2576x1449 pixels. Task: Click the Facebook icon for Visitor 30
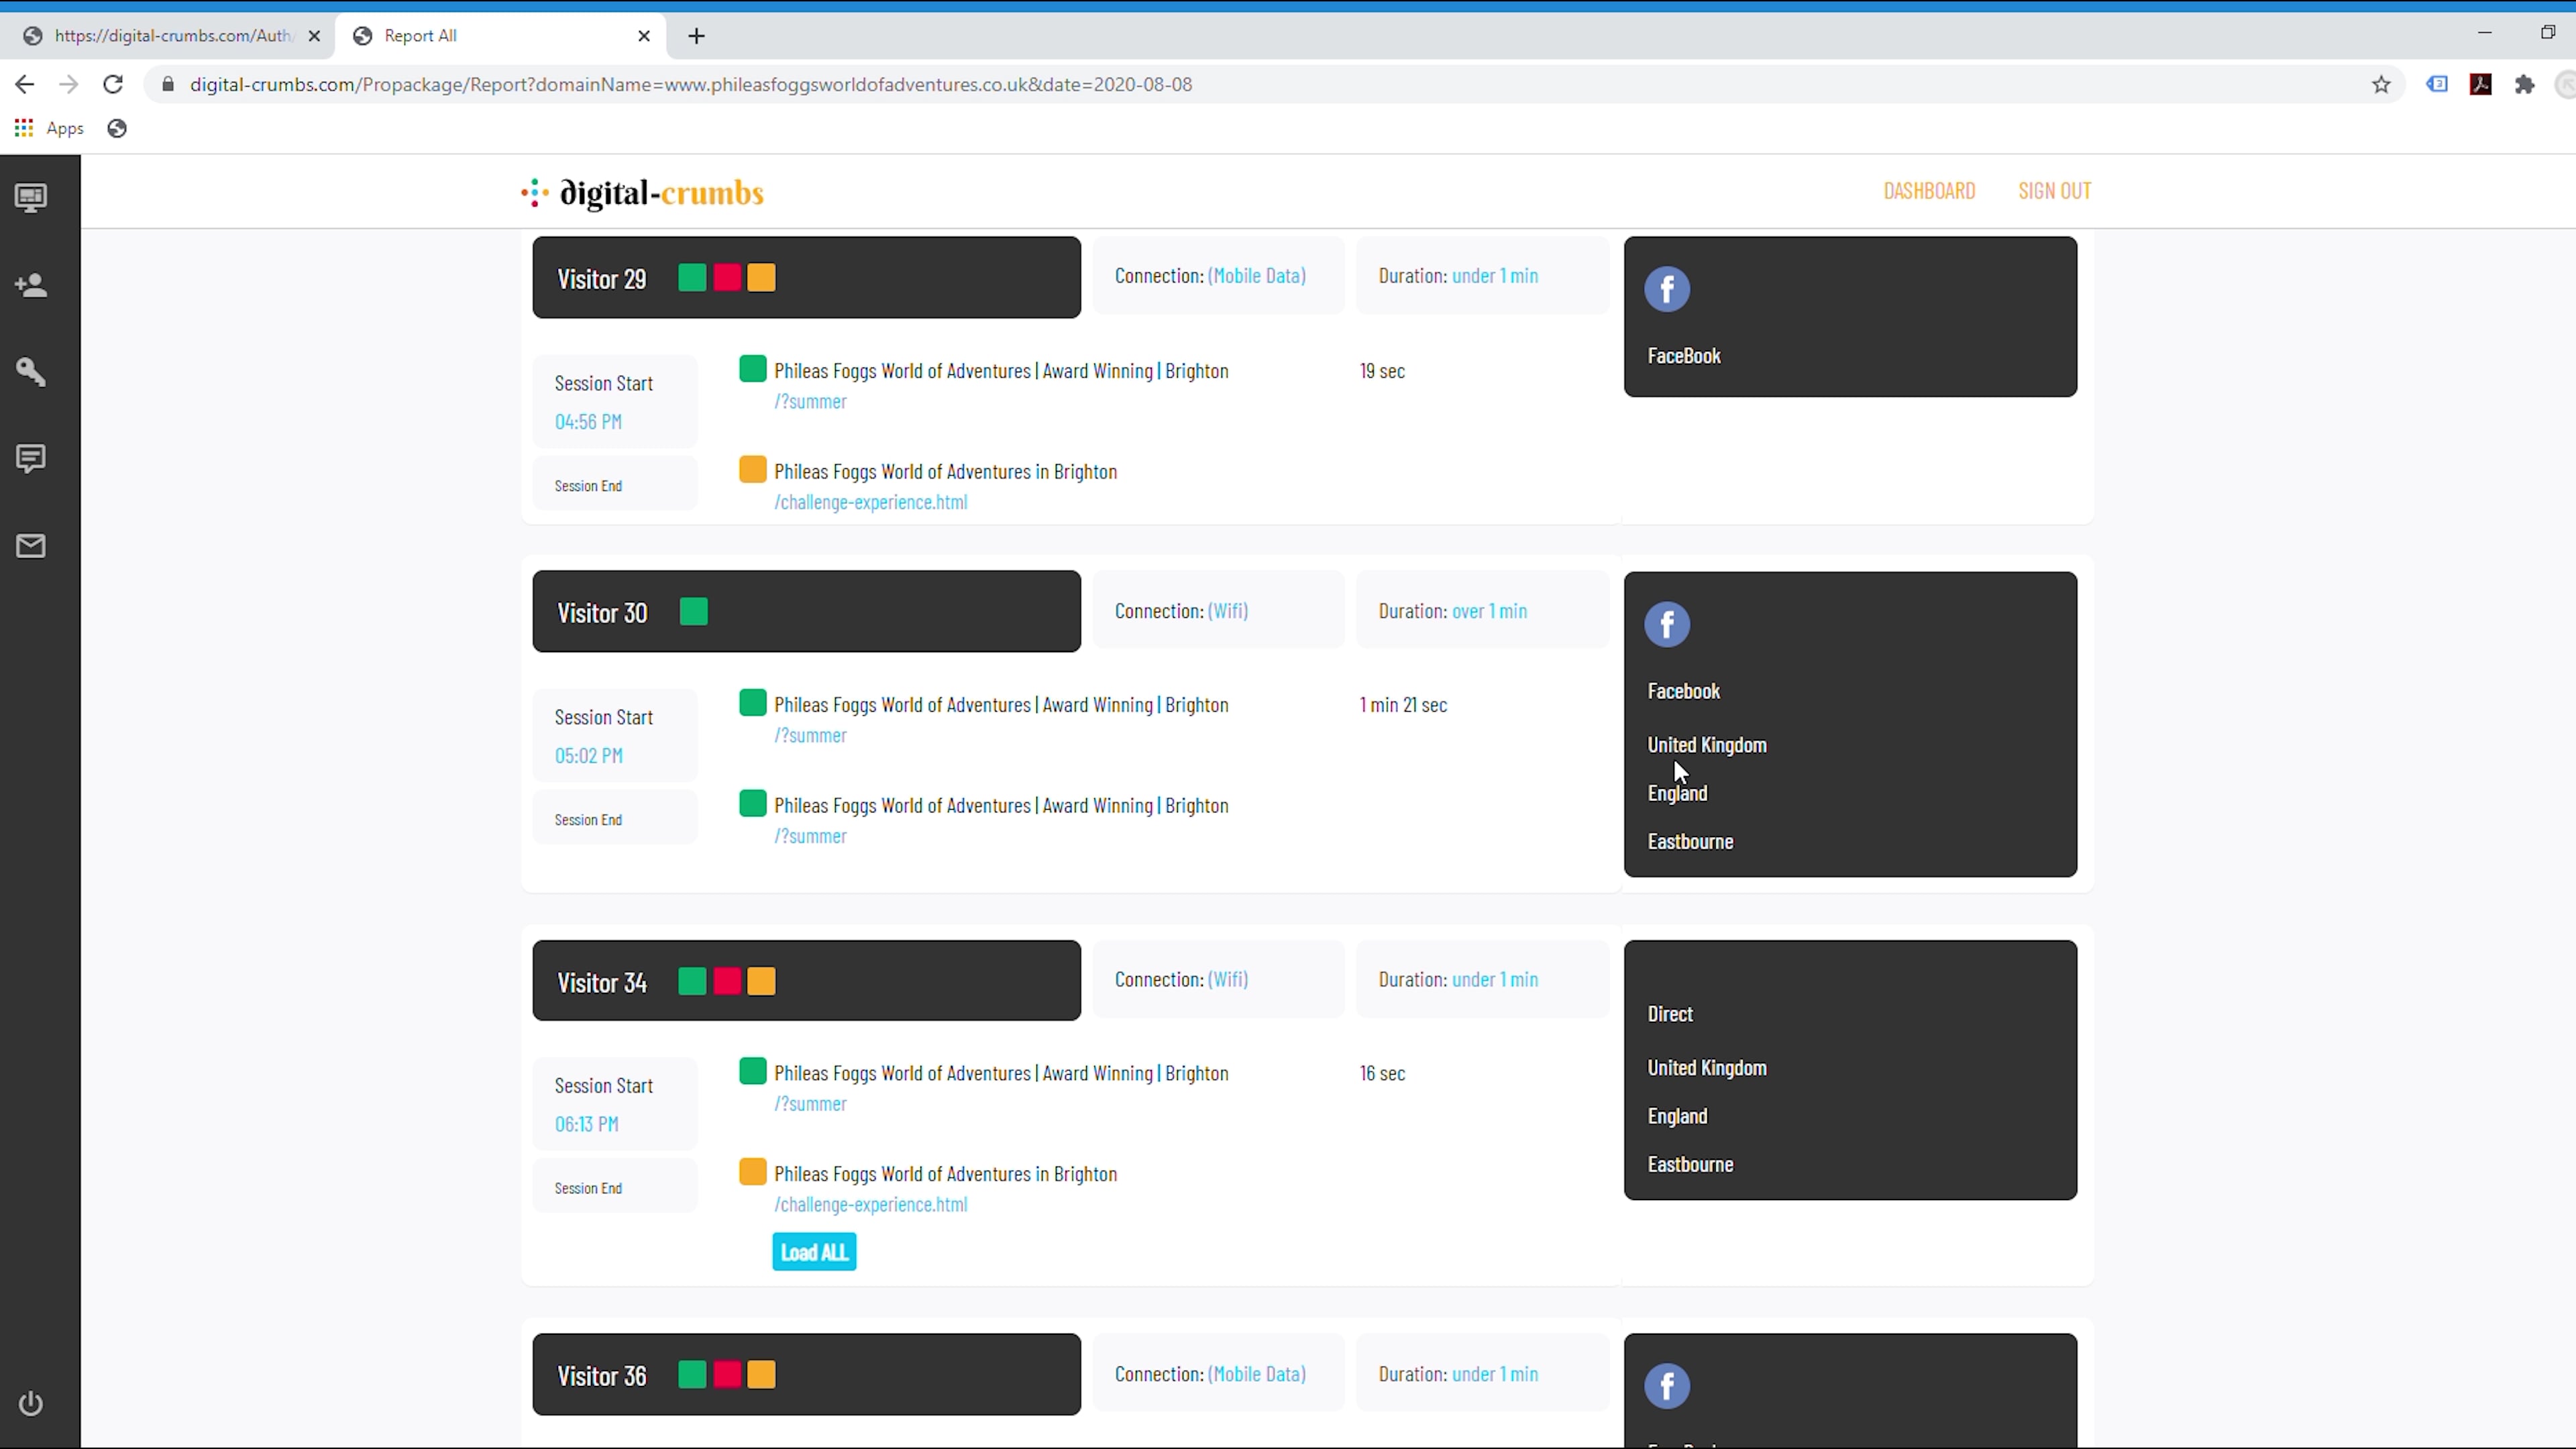coord(1667,625)
